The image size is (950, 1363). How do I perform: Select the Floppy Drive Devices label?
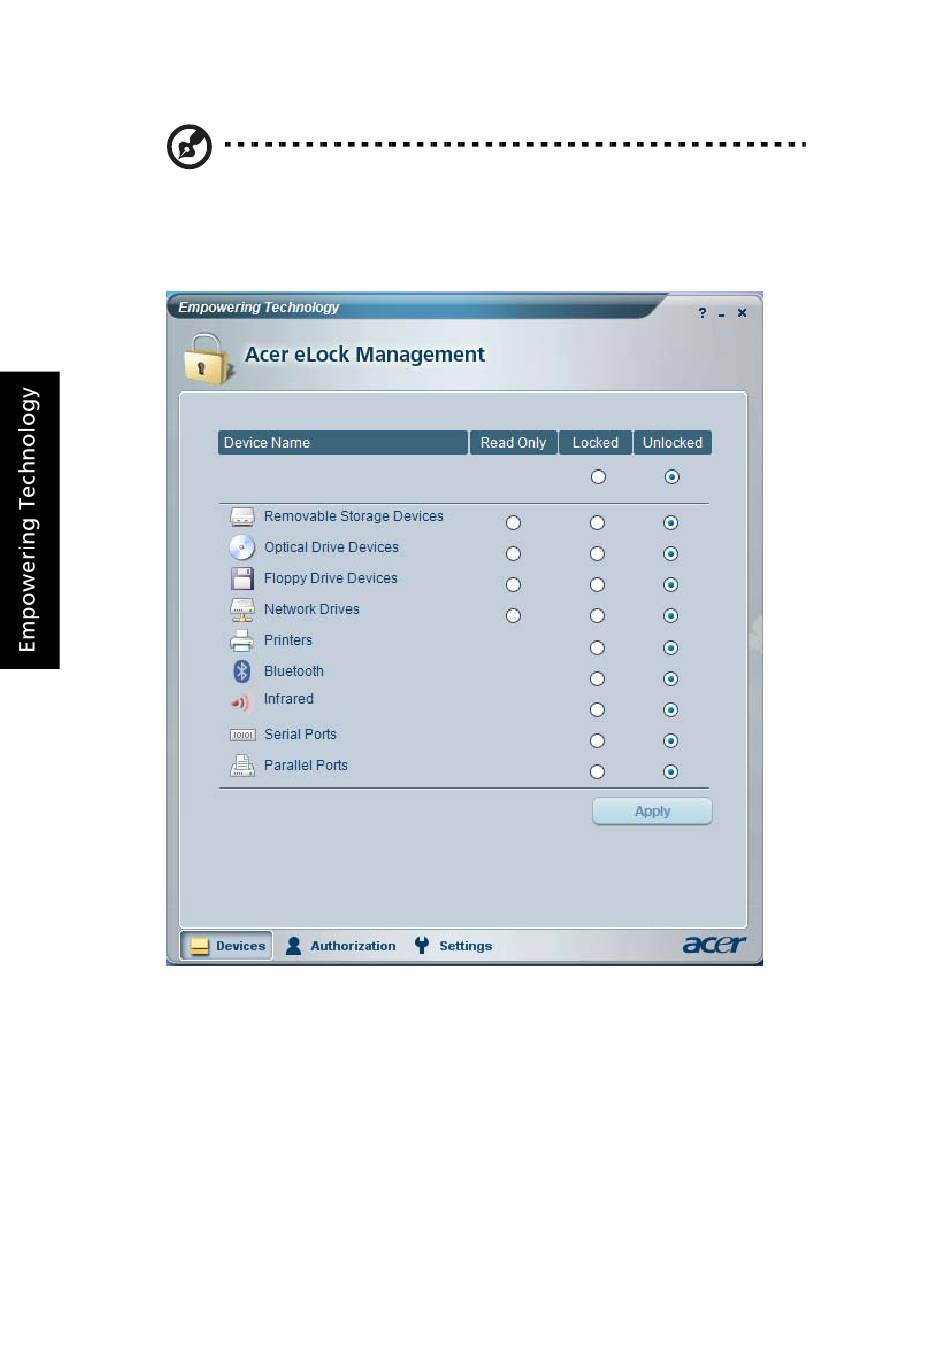(331, 579)
